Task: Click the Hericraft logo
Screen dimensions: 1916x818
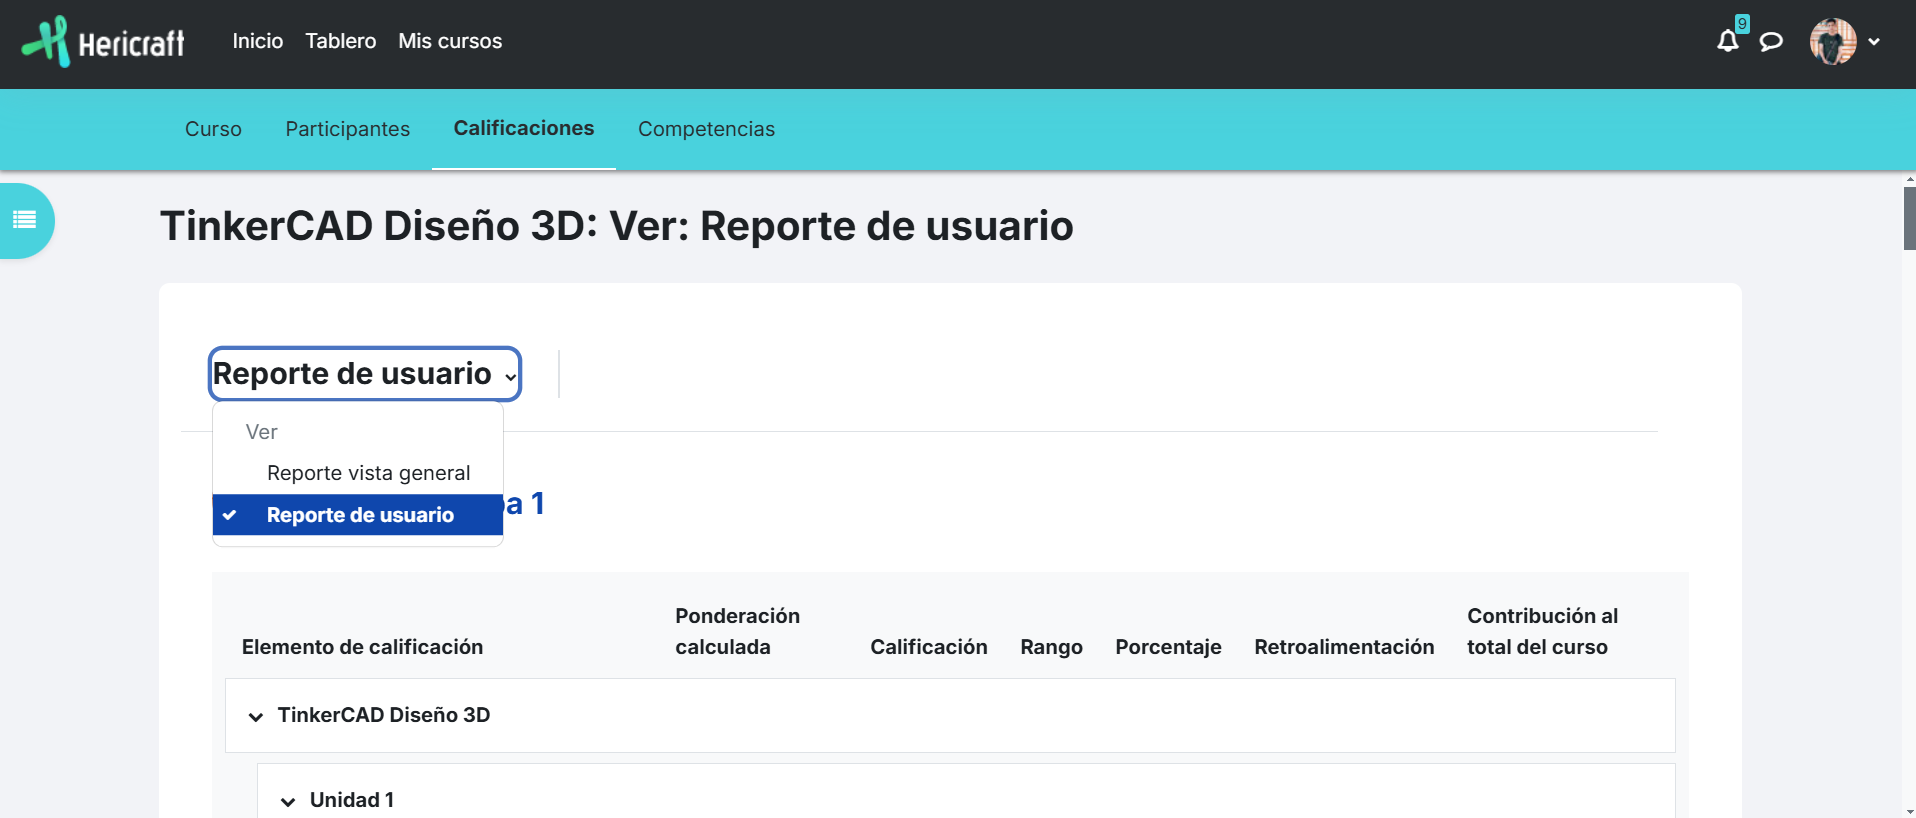Action: pyautogui.click(x=104, y=42)
